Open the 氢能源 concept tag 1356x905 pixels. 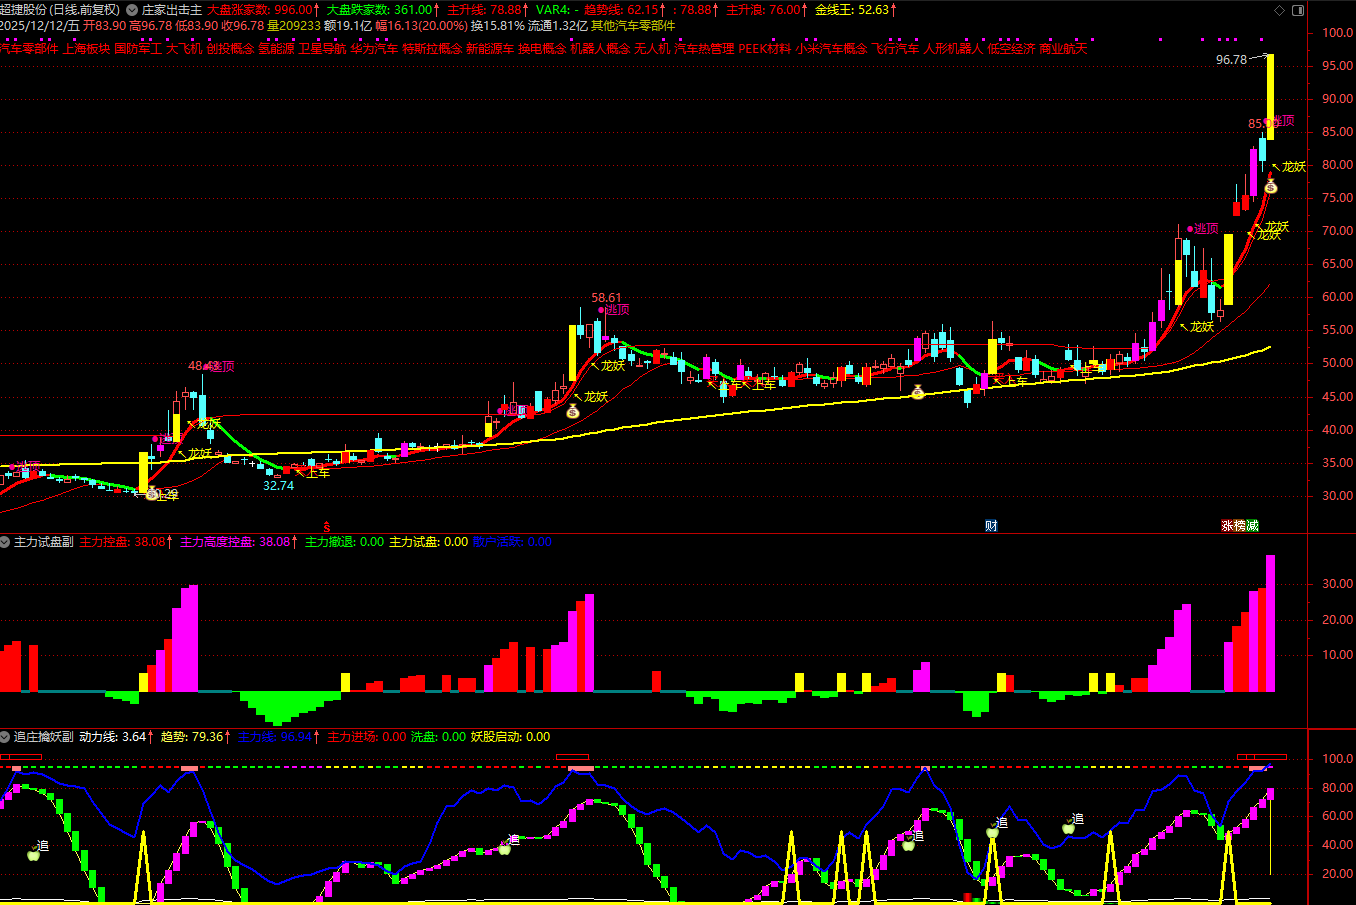(276, 48)
